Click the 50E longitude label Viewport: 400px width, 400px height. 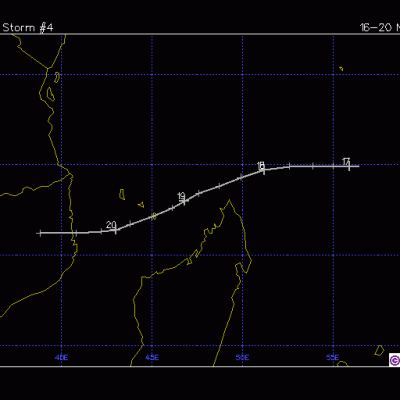[x=242, y=358]
